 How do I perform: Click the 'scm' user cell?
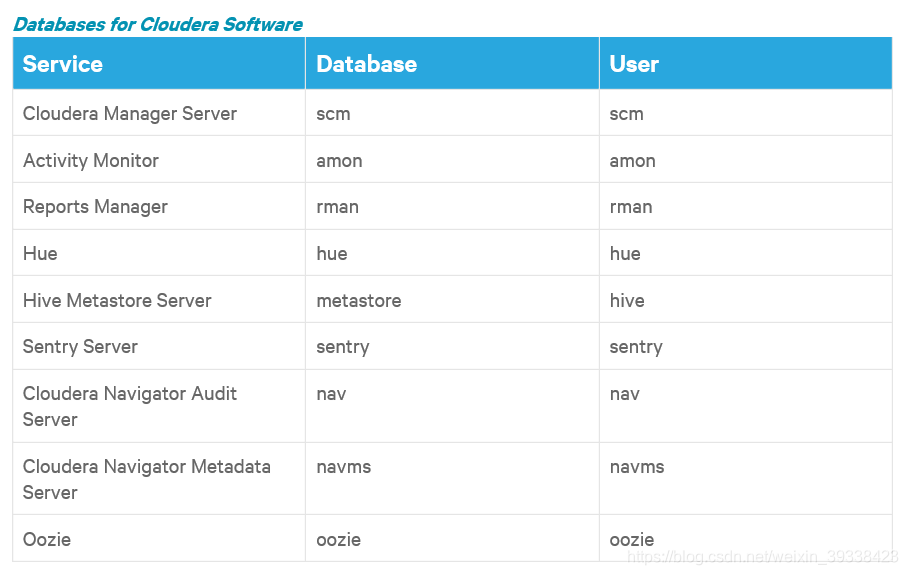coord(746,113)
